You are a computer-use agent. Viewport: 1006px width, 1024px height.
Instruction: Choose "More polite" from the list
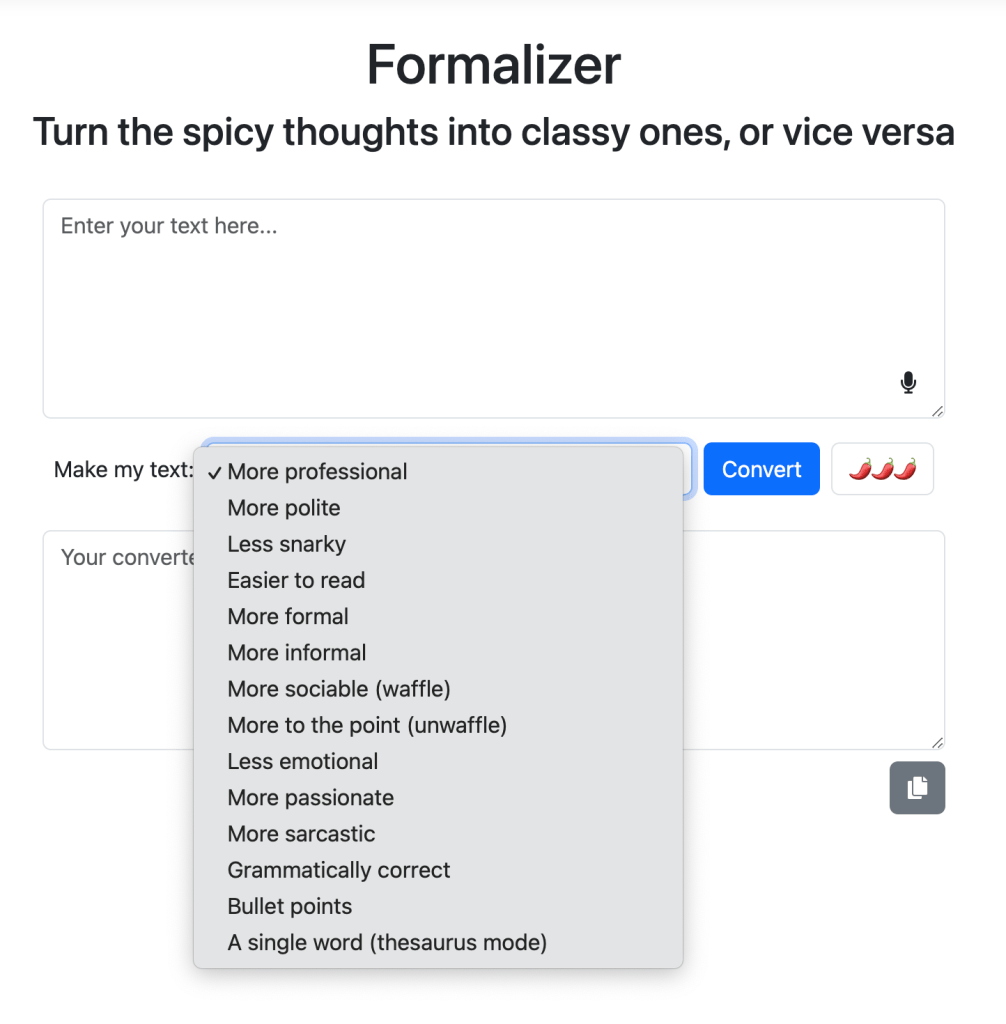coord(284,508)
